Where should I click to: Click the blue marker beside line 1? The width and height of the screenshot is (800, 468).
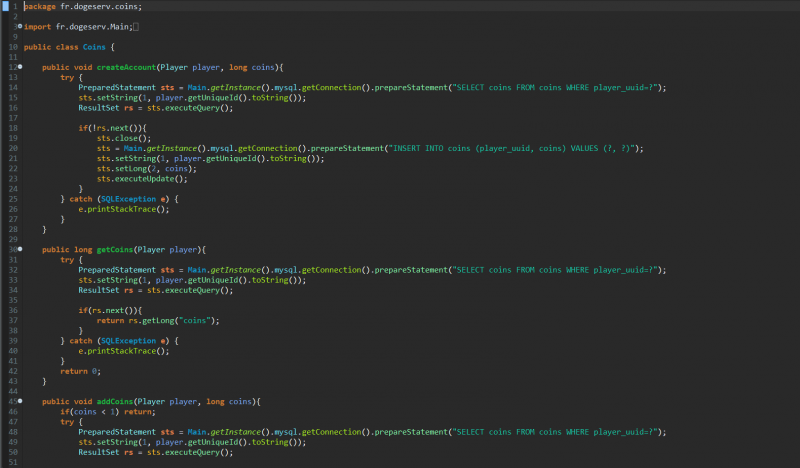pyautogui.click(x=6, y=6)
